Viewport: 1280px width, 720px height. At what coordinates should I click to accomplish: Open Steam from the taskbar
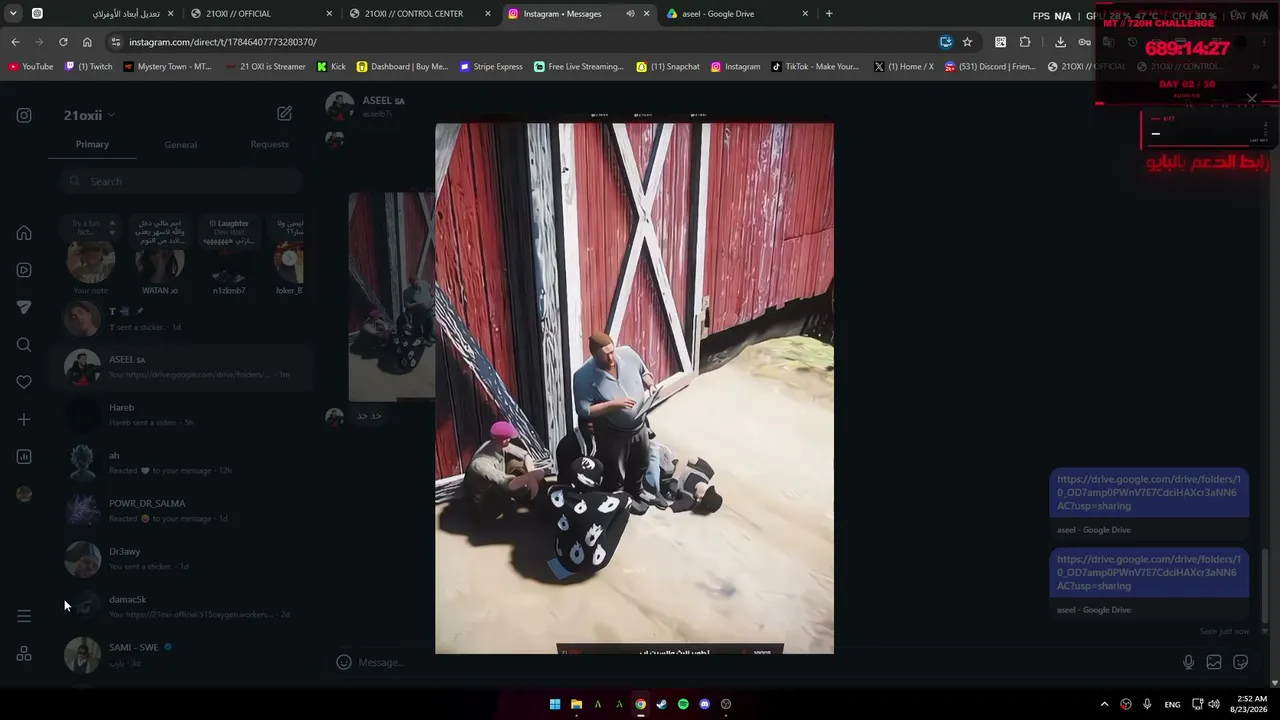(662, 704)
